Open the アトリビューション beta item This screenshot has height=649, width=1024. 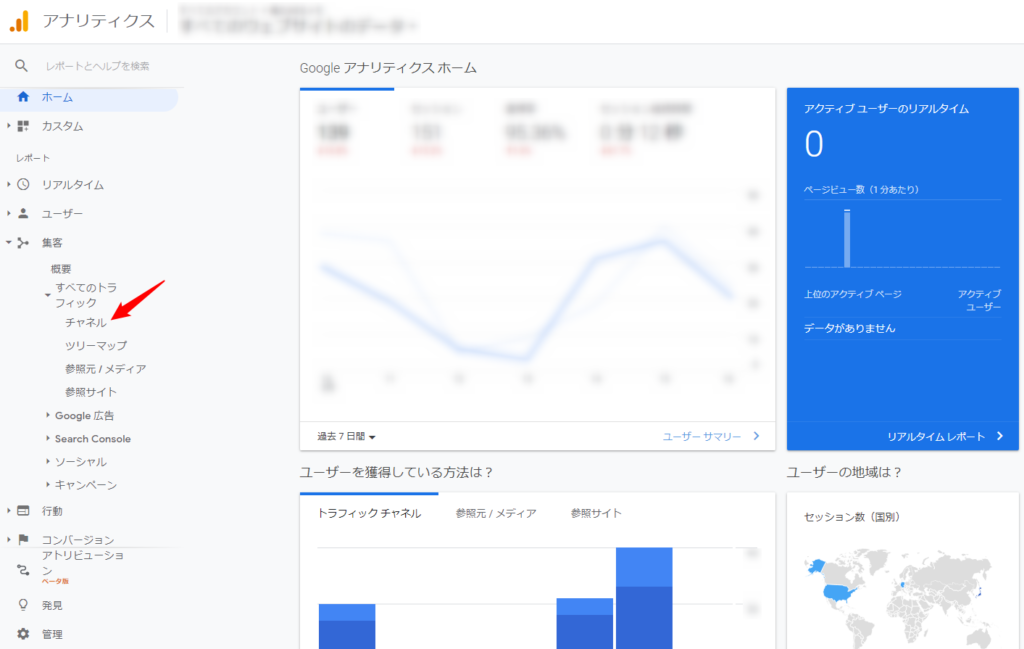coord(82,566)
